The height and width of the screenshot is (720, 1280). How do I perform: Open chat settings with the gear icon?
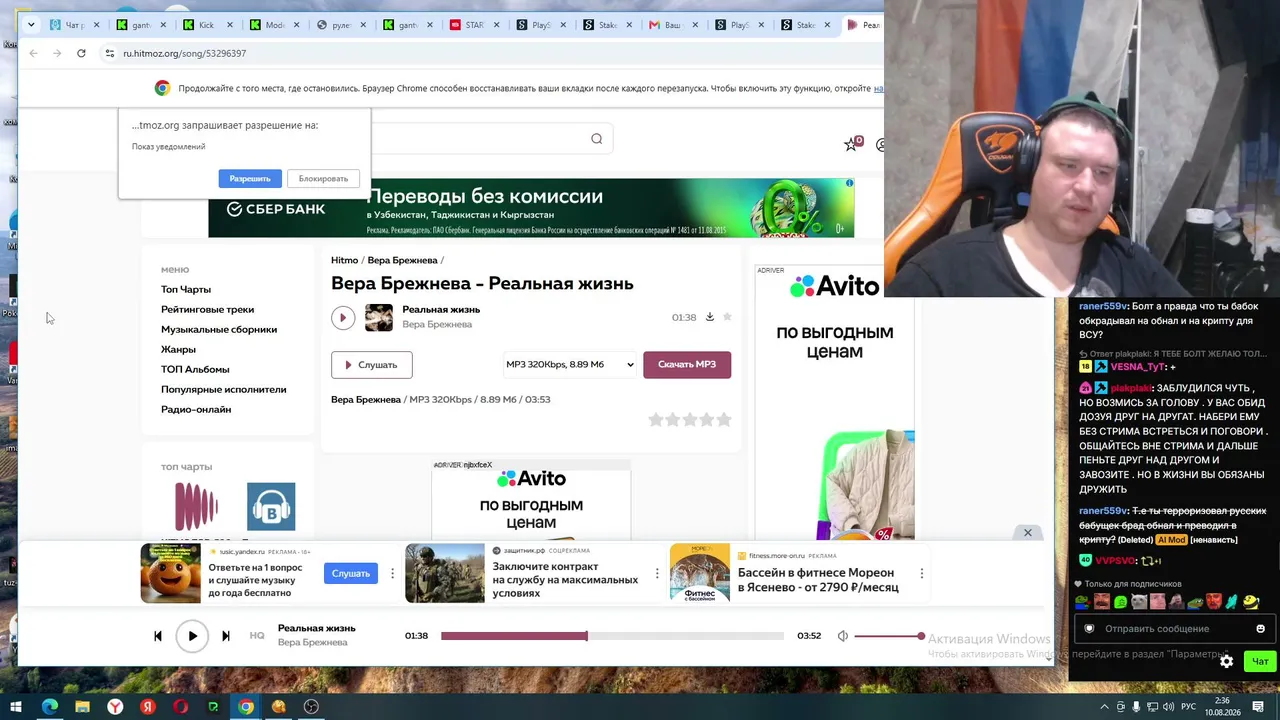(x=1227, y=661)
